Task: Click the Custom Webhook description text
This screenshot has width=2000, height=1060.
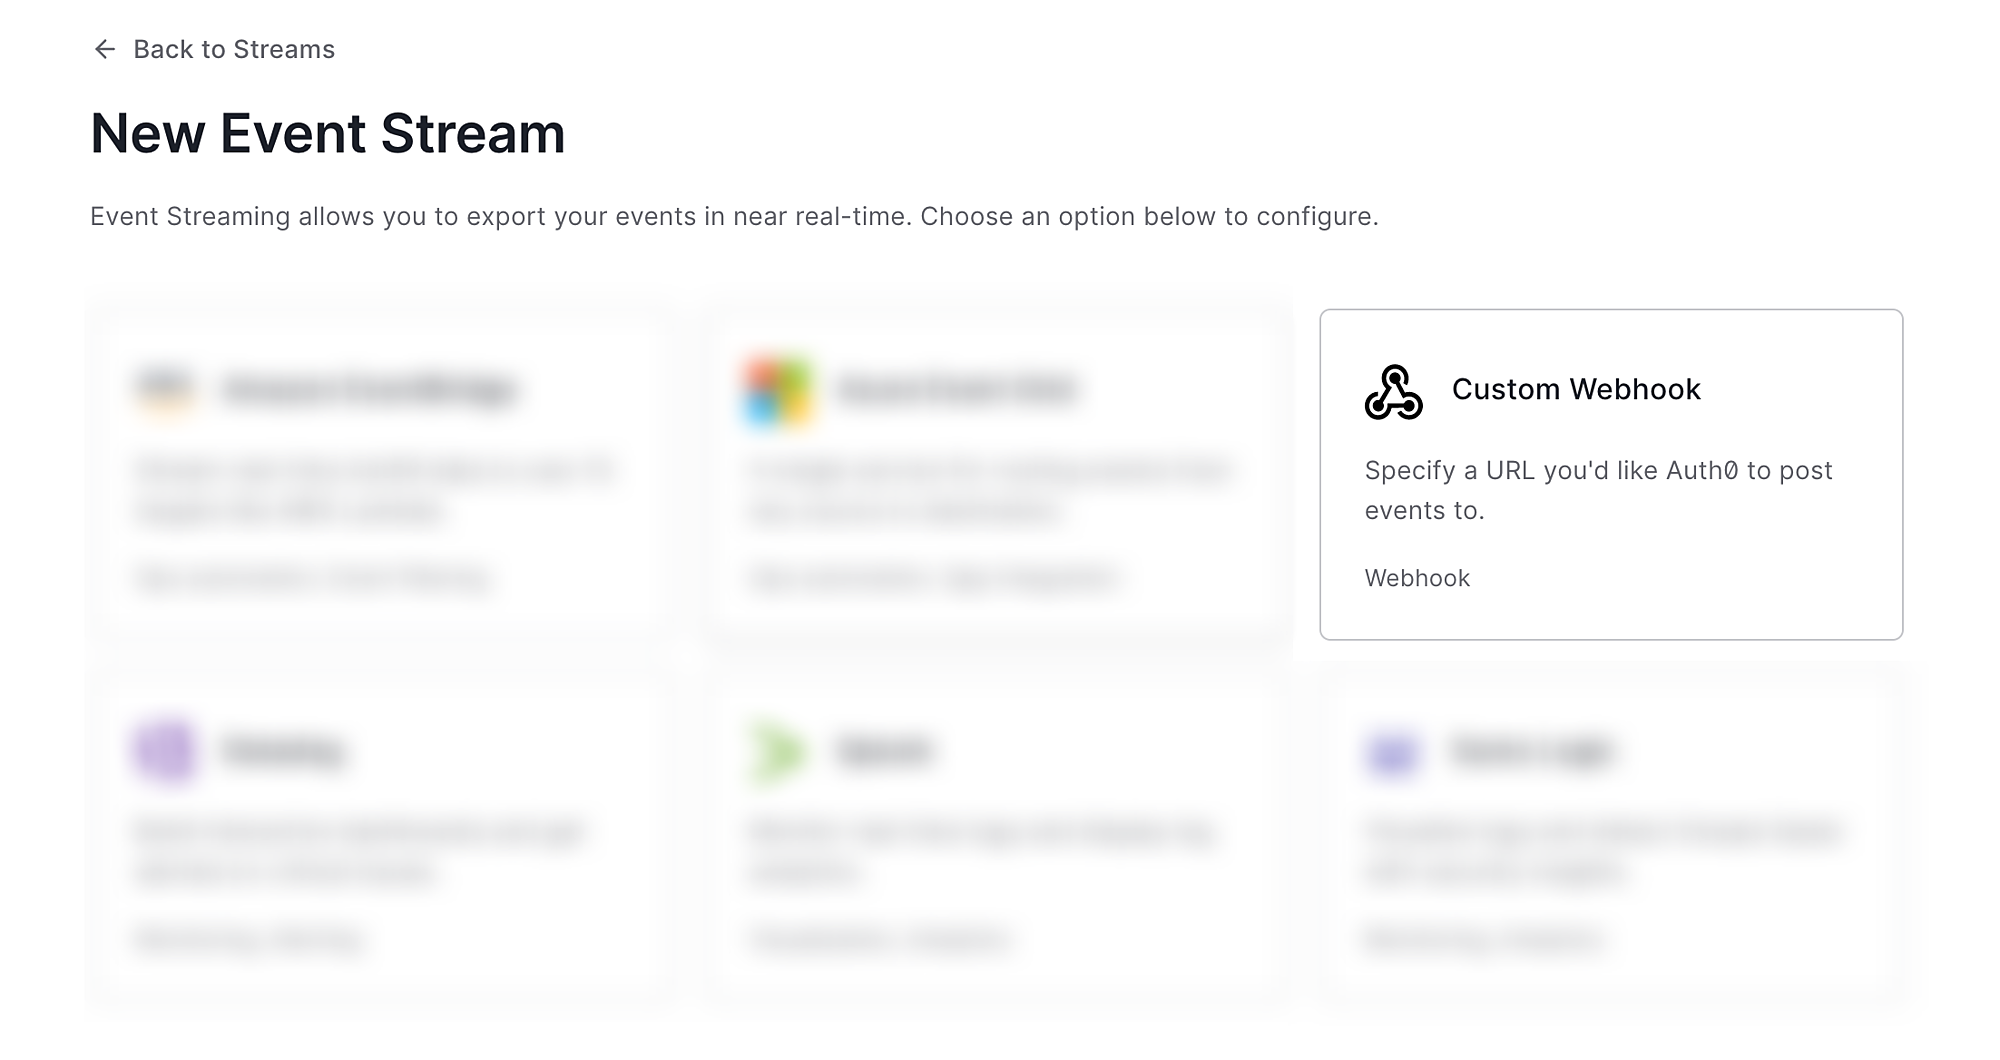Action: tap(1596, 491)
